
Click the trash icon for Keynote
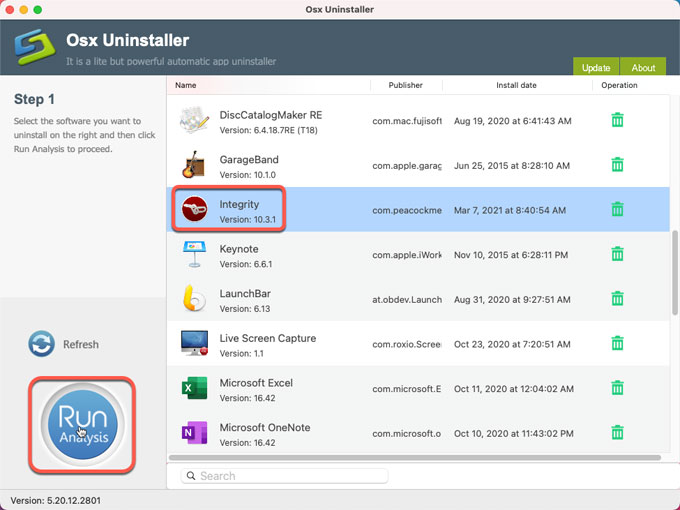click(x=617, y=254)
